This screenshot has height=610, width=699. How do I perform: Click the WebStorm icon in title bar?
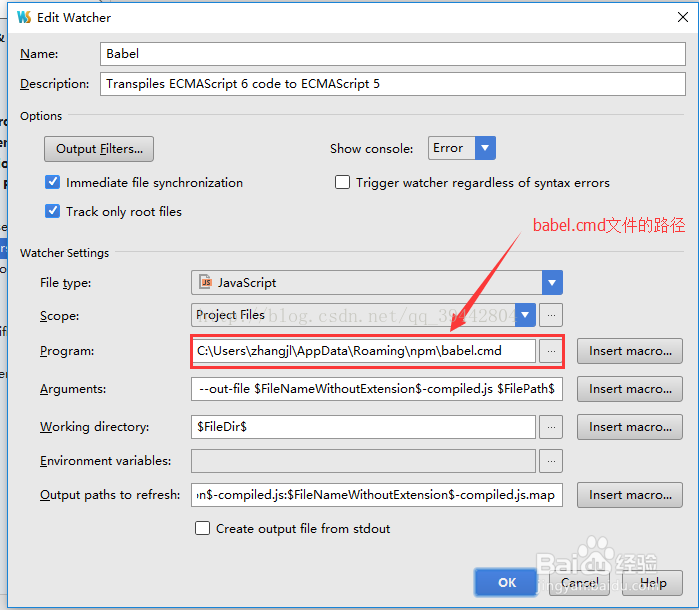click(24, 17)
